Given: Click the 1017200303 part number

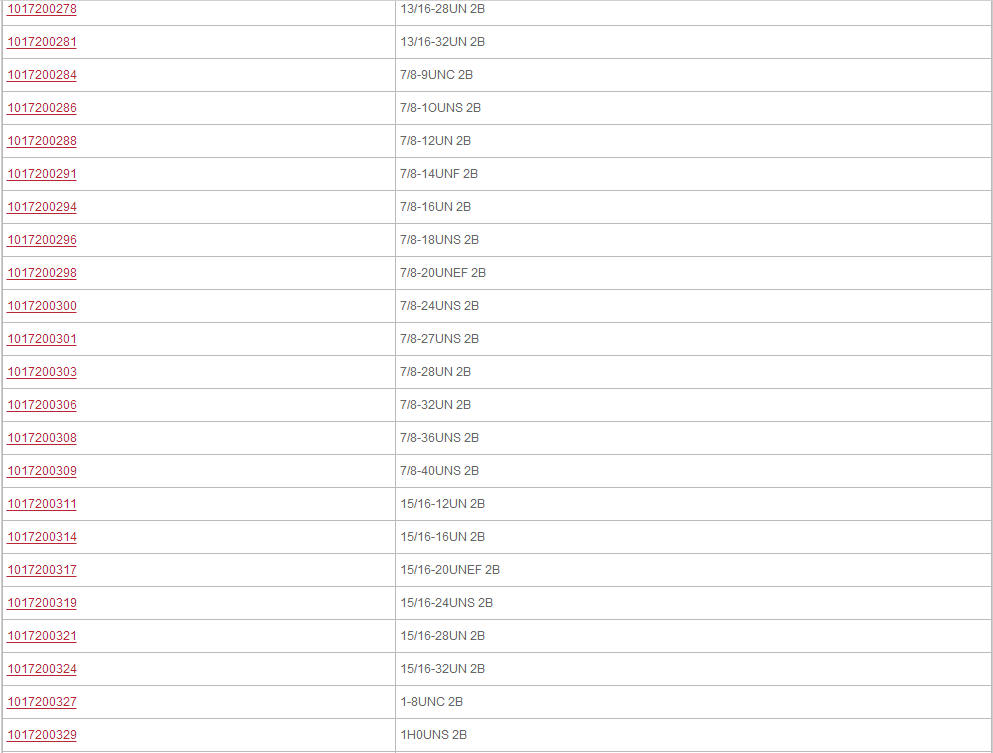Looking at the screenshot, I should [42, 371].
